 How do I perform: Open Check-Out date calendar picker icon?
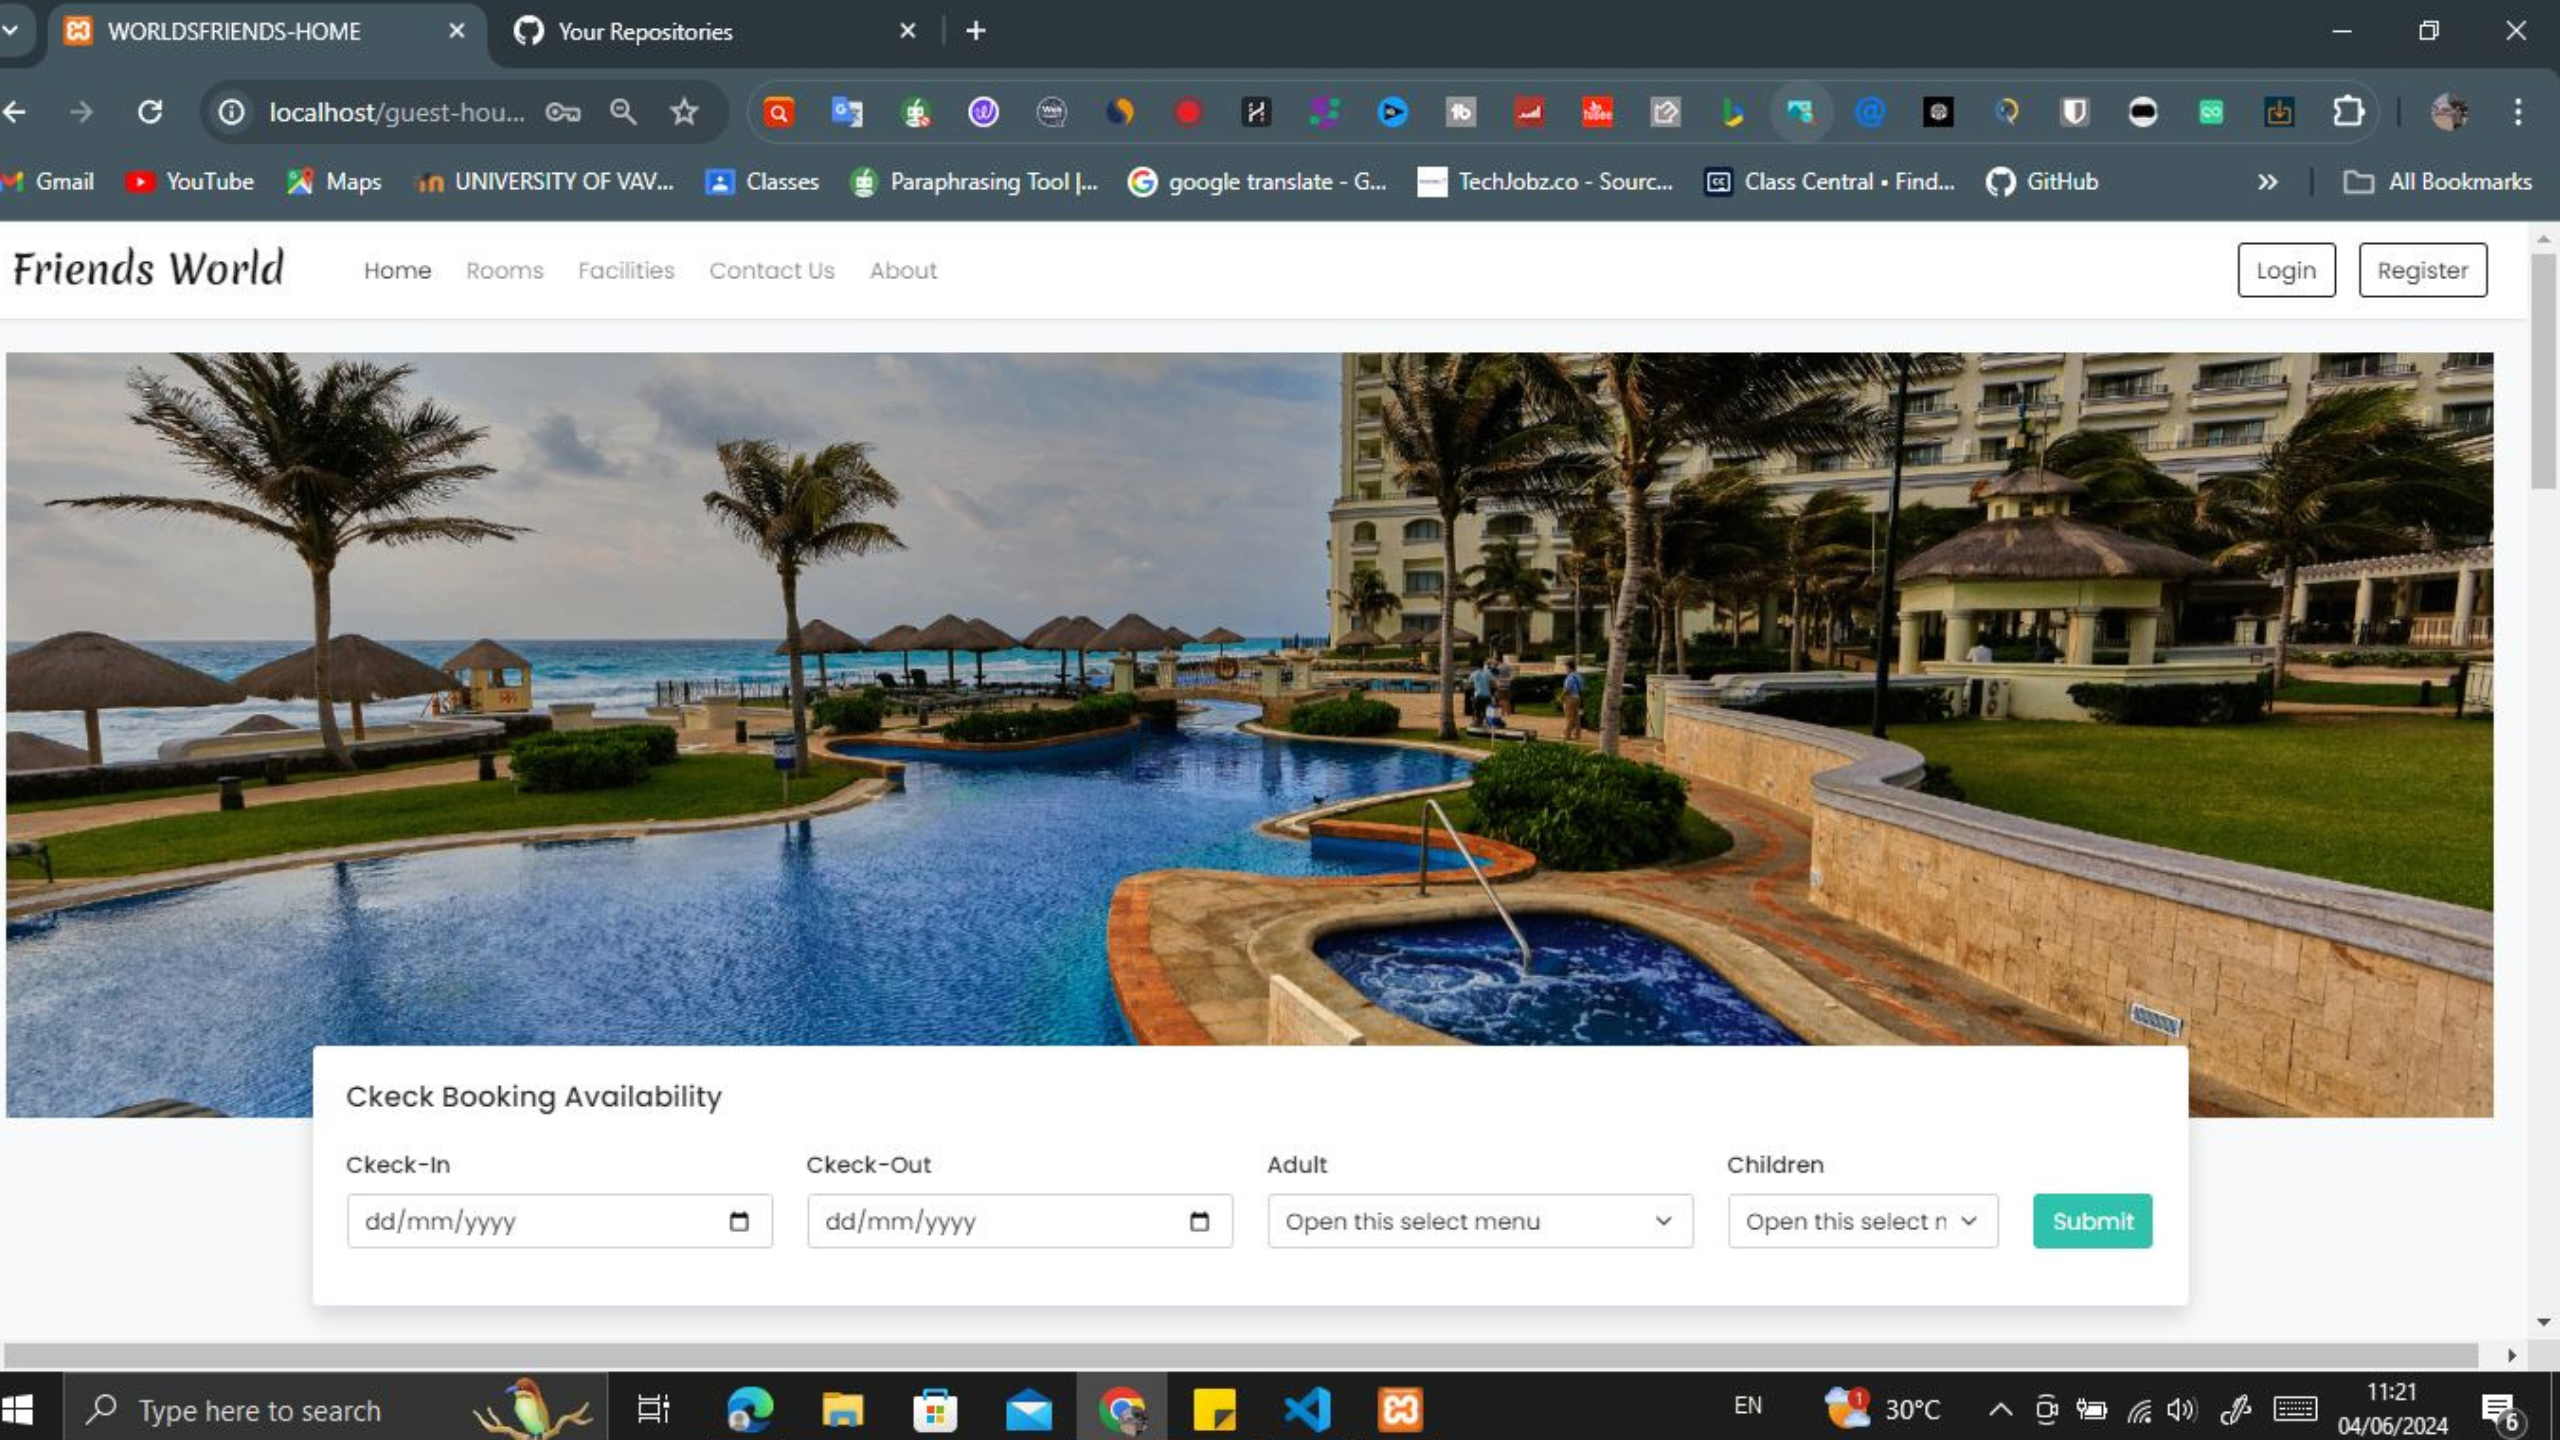pyautogui.click(x=1199, y=1221)
